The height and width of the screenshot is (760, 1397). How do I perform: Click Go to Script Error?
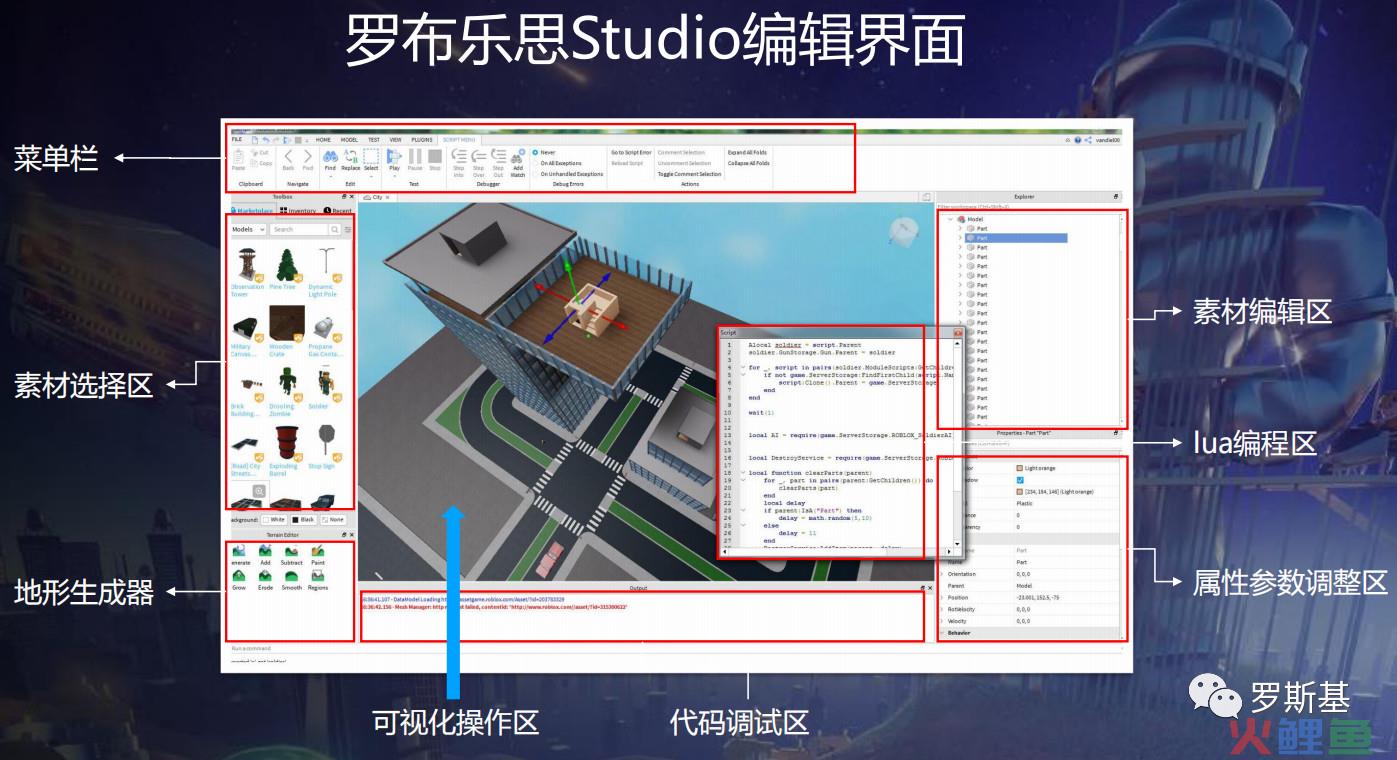pyautogui.click(x=631, y=153)
